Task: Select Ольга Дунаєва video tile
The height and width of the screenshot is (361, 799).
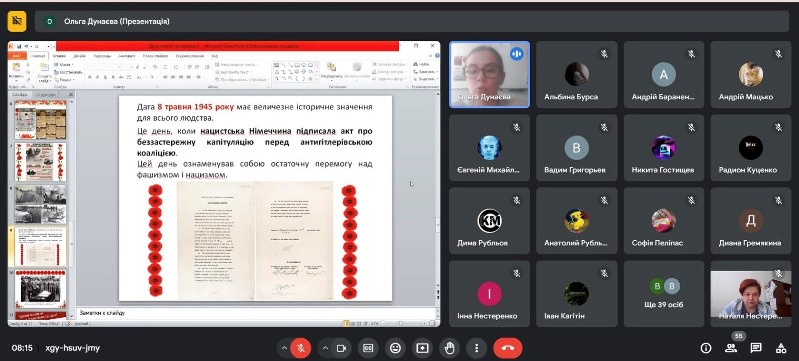Action: click(x=489, y=74)
